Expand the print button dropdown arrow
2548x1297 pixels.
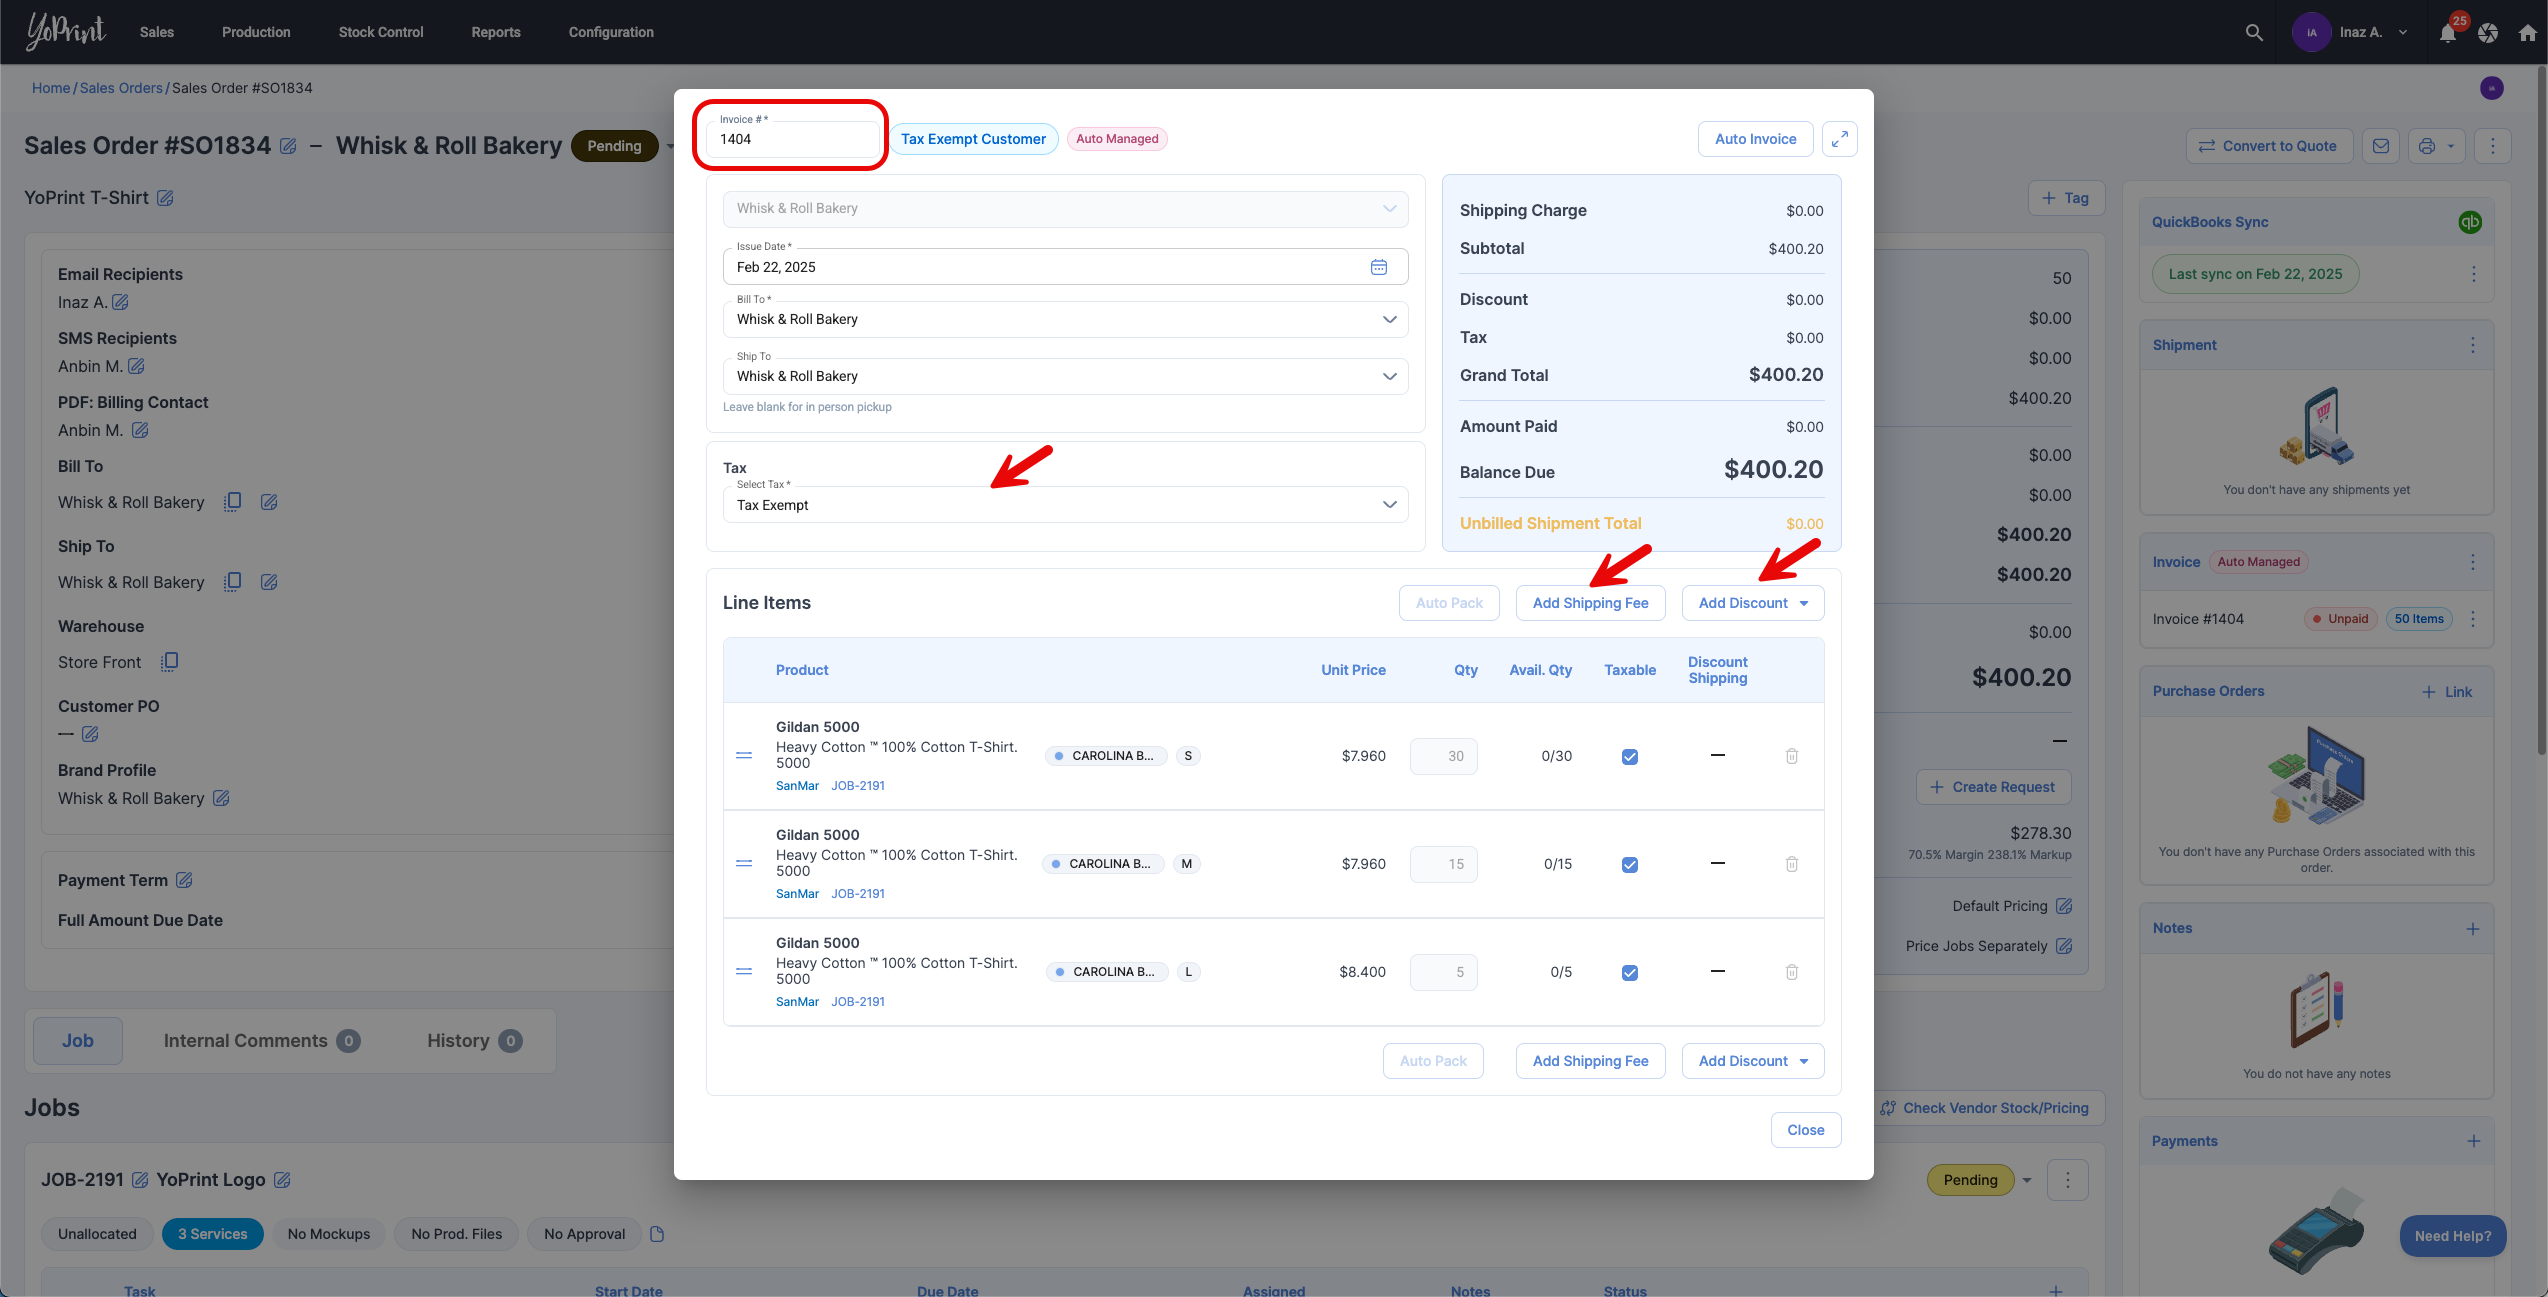pos(2451,146)
